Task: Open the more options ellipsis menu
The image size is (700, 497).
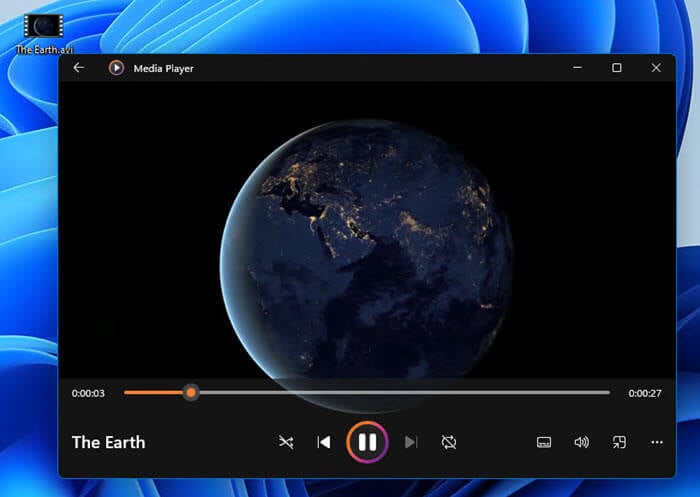Action: (x=657, y=442)
